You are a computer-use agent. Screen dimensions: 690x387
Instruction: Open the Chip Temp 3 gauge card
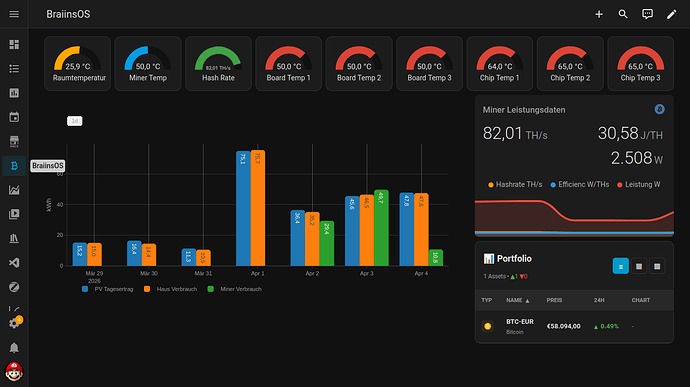coord(641,64)
